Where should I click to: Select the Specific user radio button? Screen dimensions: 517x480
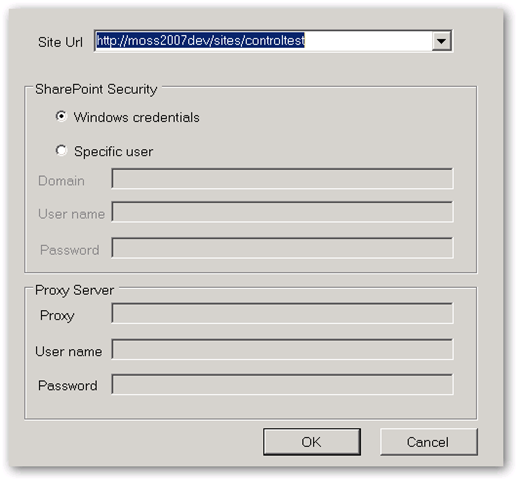coord(61,150)
